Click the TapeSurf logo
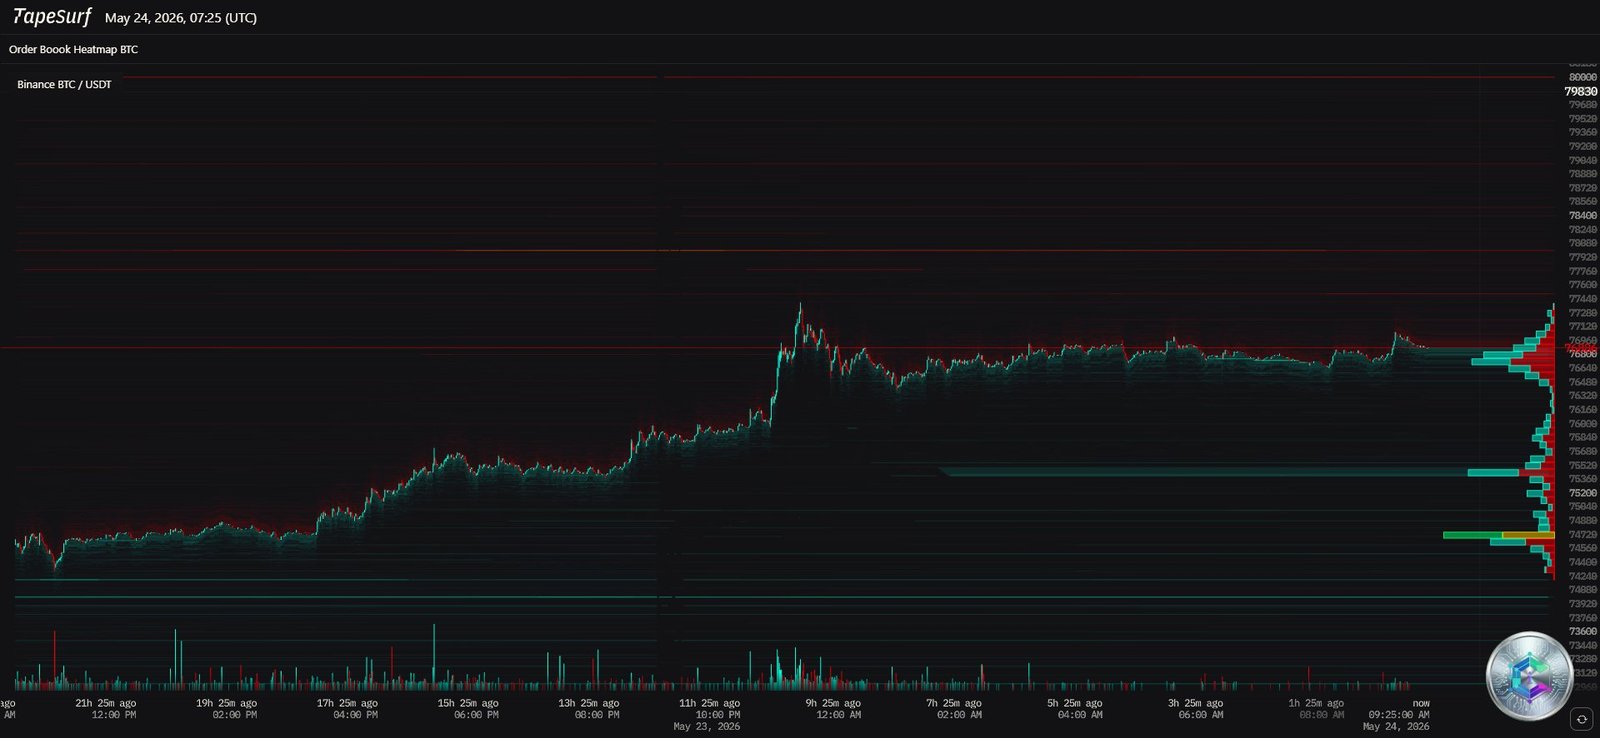Viewport: 1600px width, 738px height. [52, 17]
